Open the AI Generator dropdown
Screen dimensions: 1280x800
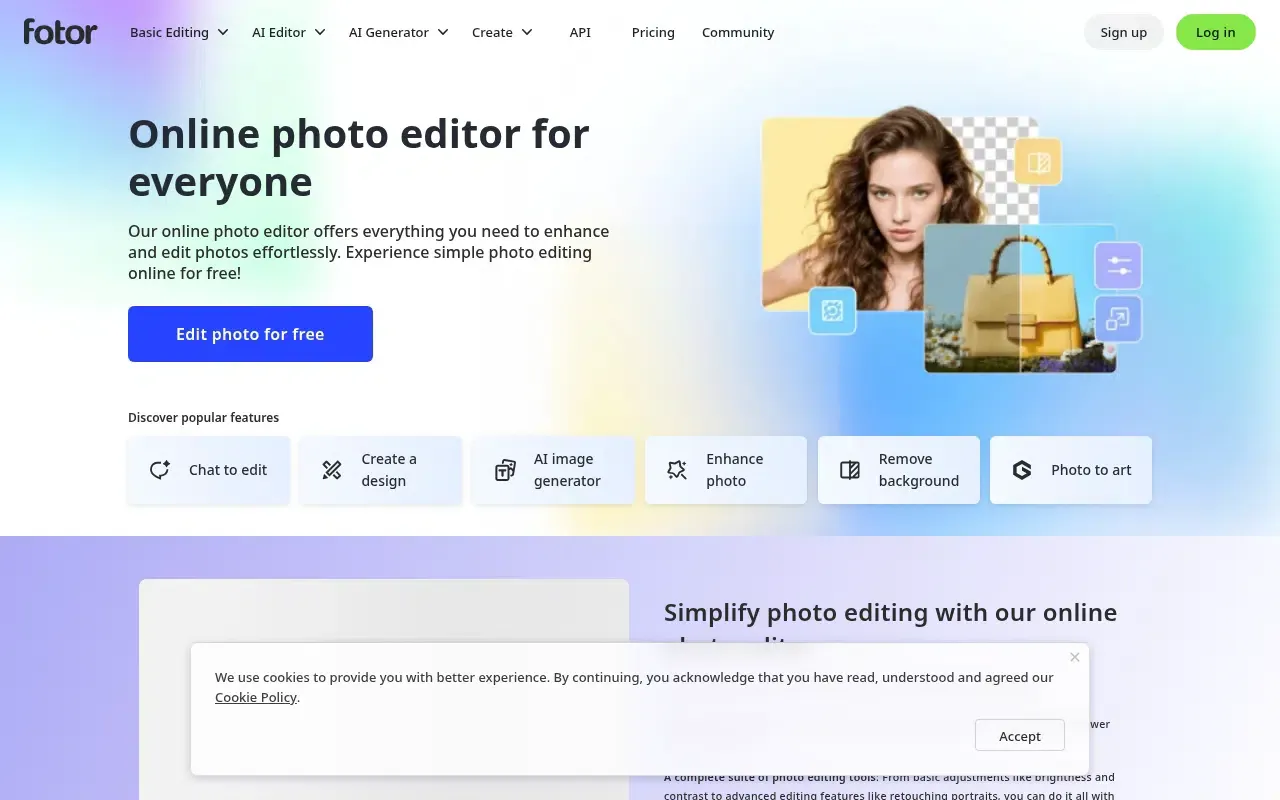pos(398,32)
